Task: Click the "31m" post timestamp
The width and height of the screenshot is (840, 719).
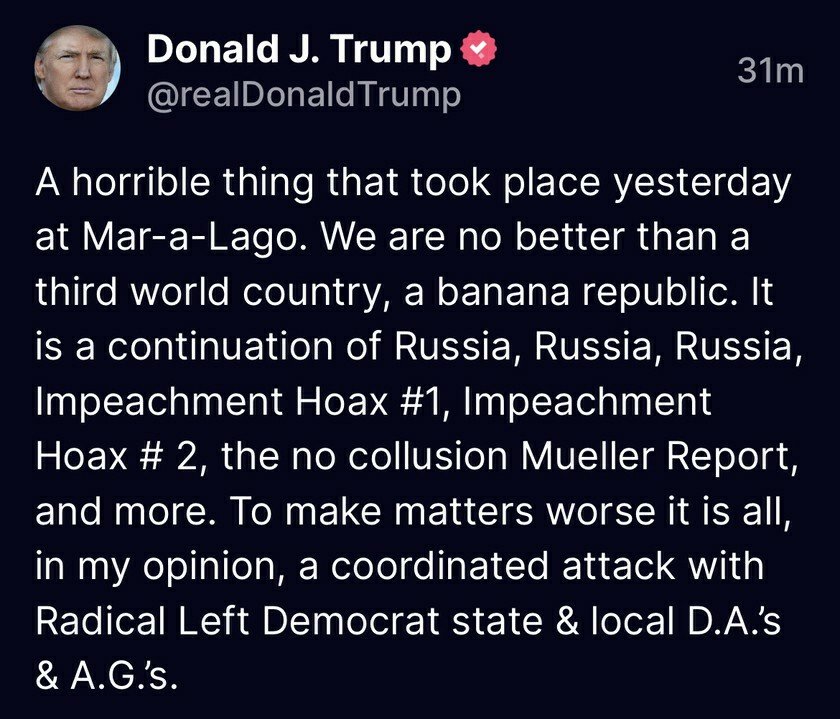Action: (x=769, y=71)
